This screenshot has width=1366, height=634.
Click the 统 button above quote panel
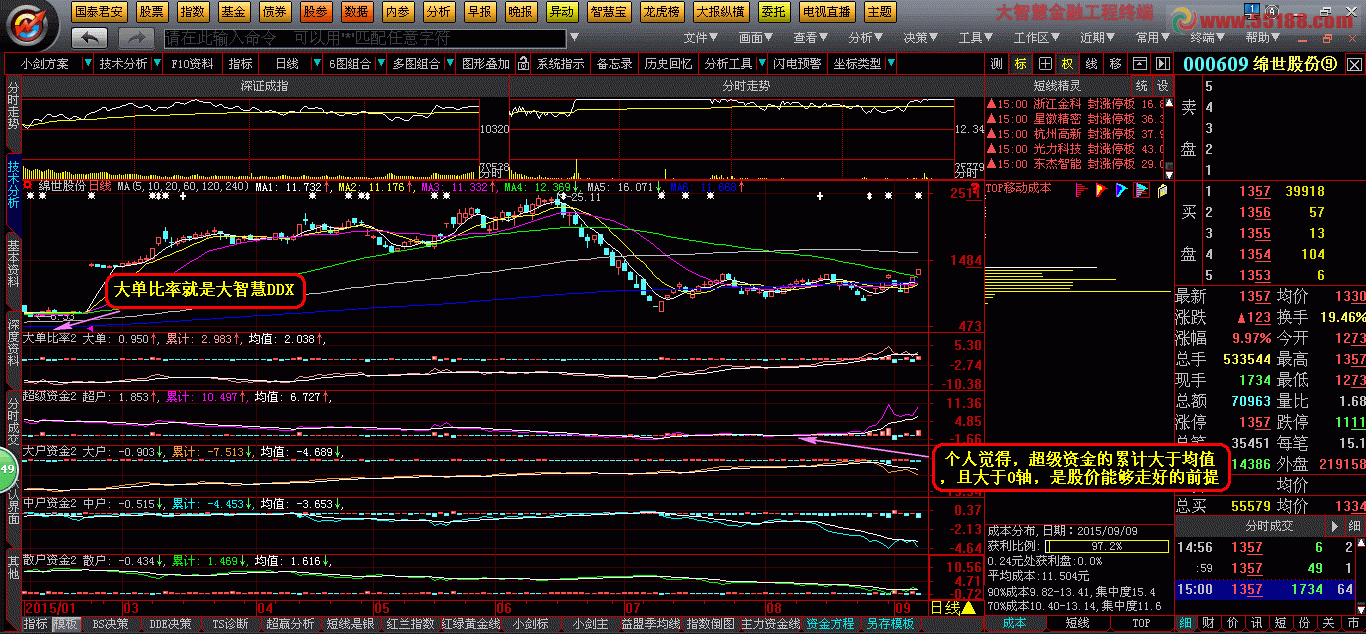click(1141, 86)
